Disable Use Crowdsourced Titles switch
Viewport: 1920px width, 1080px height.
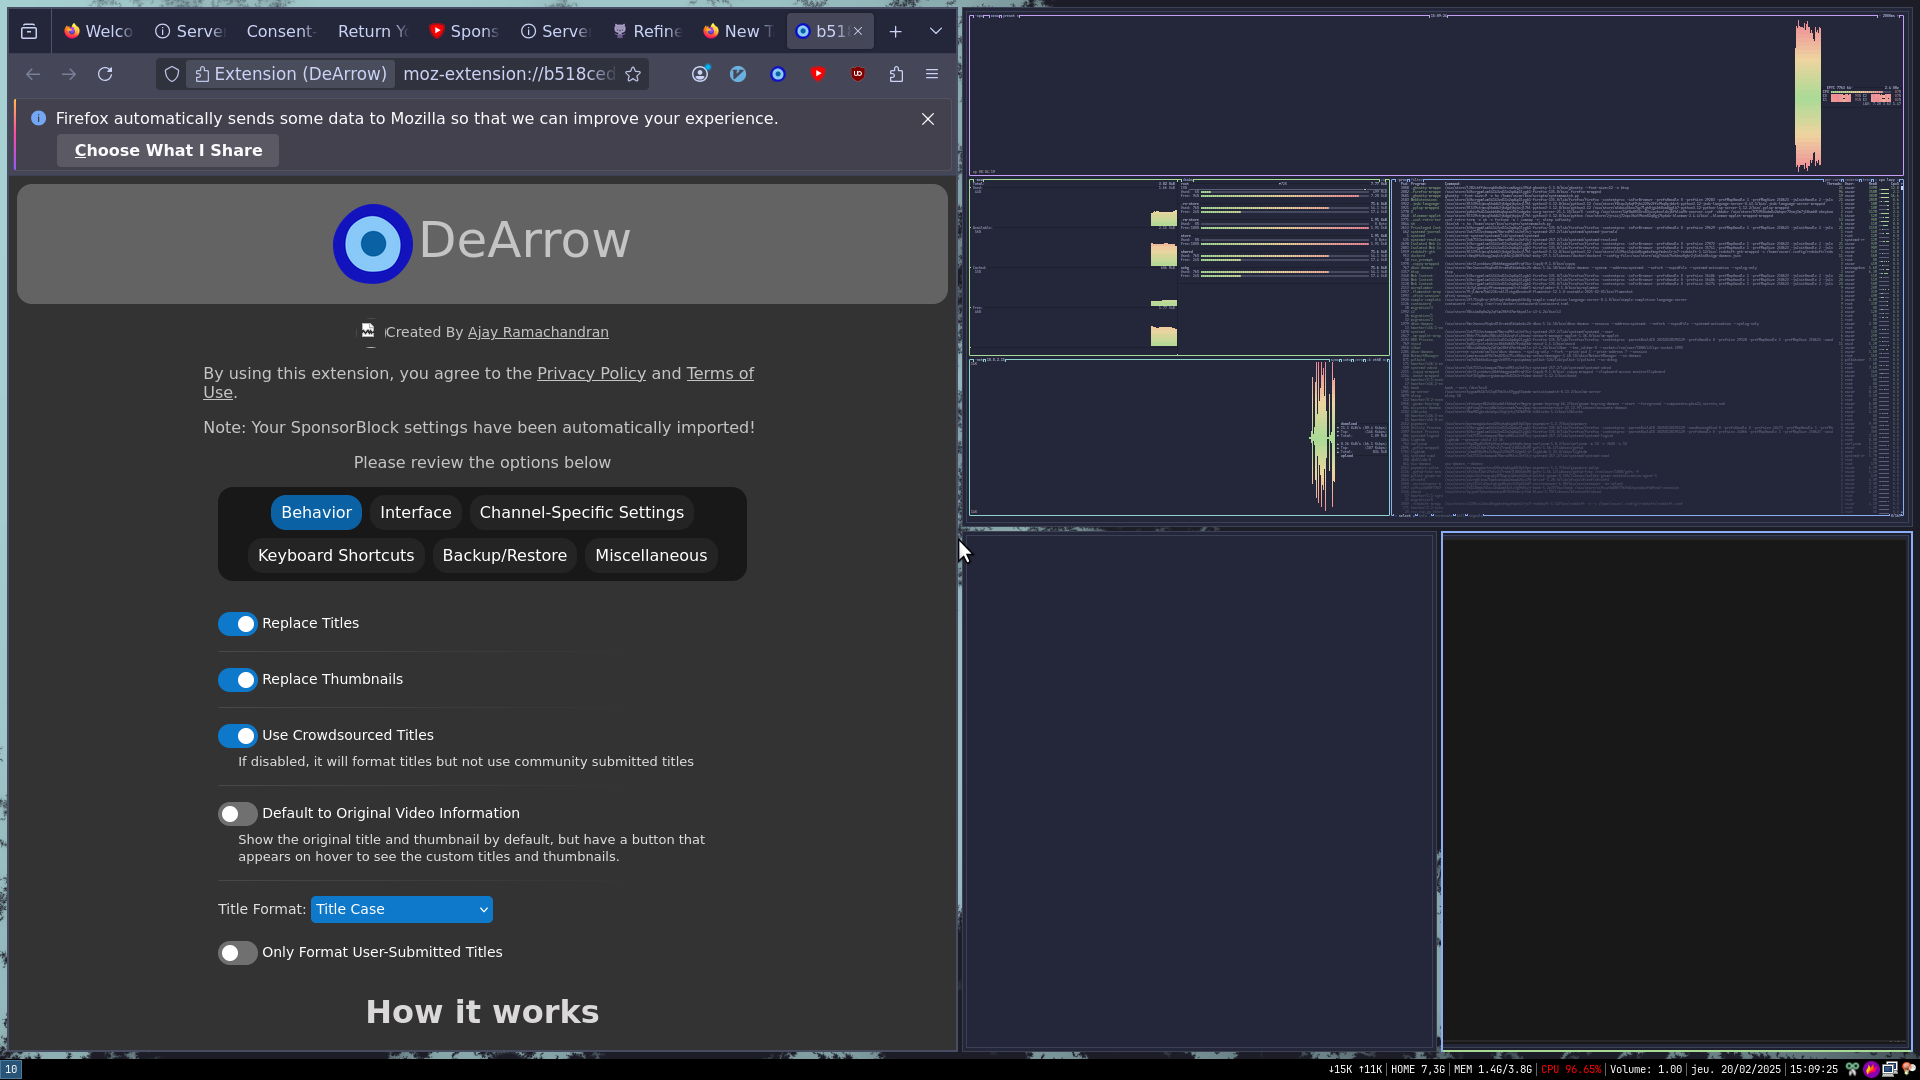tap(238, 736)
